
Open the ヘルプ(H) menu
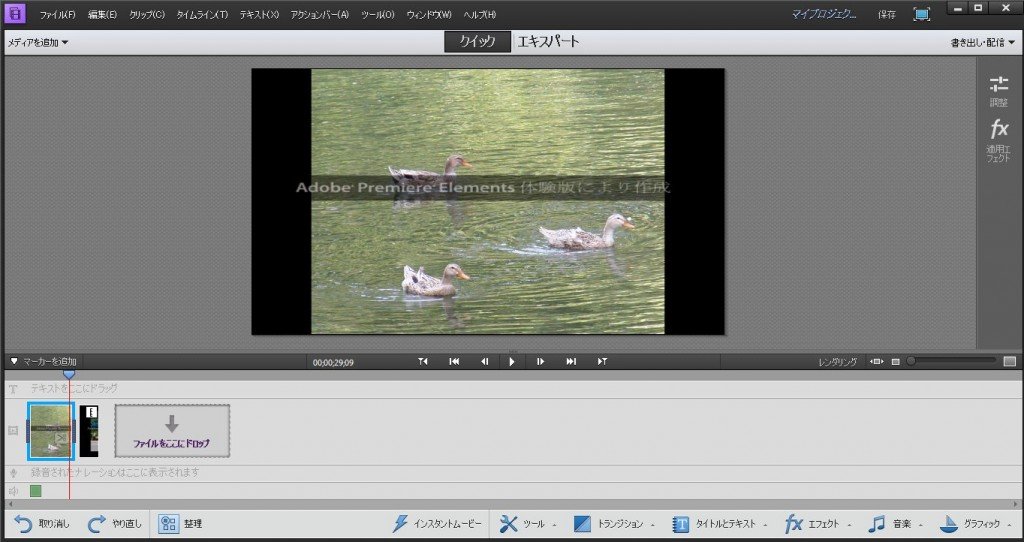(480, 14)
